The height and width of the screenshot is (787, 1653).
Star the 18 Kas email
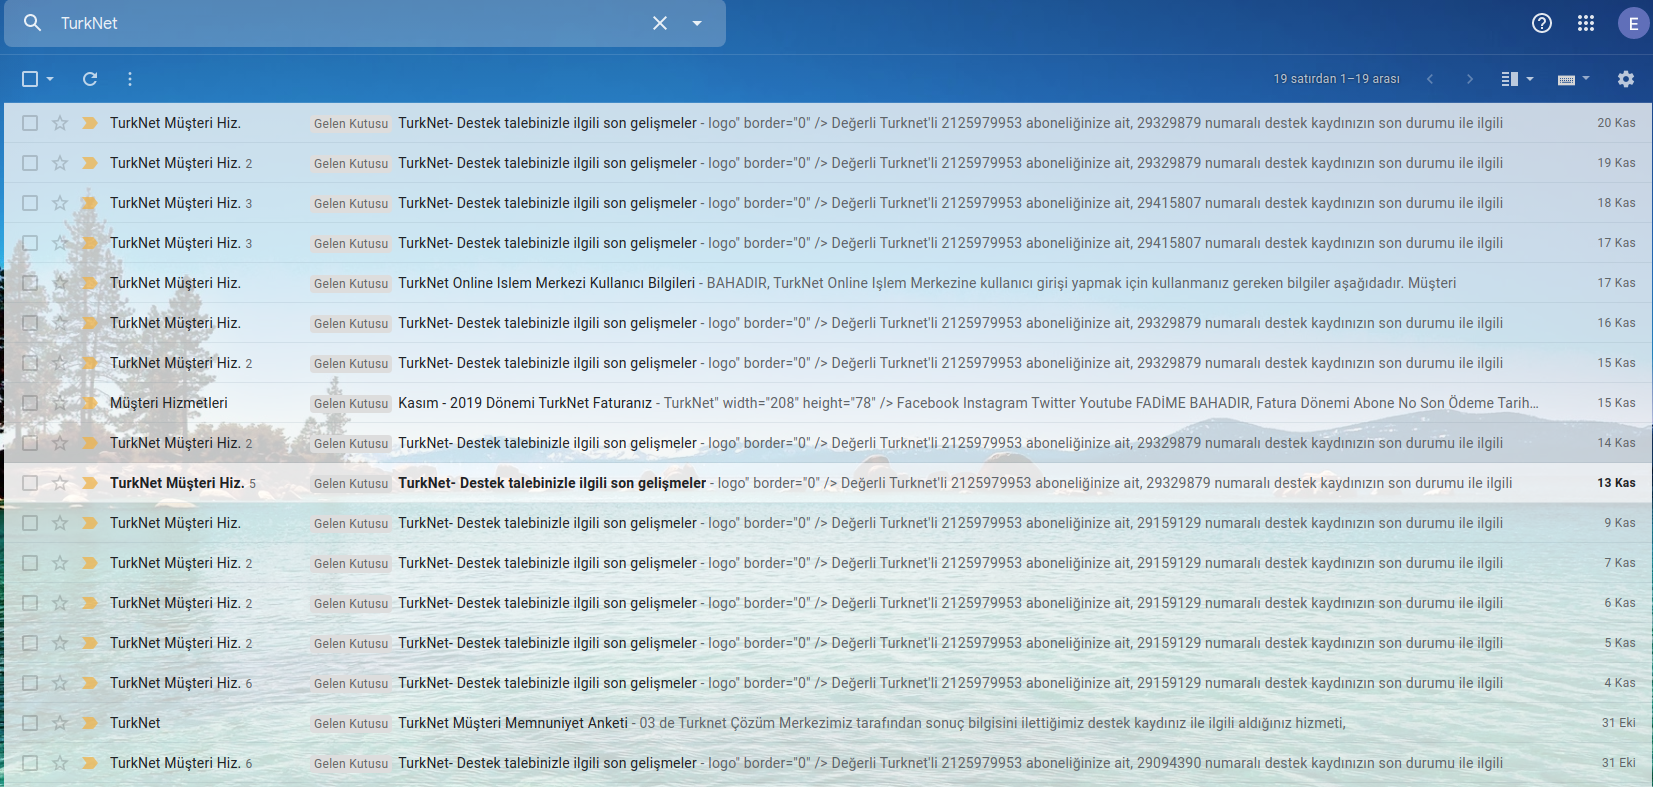coord(60,203)
